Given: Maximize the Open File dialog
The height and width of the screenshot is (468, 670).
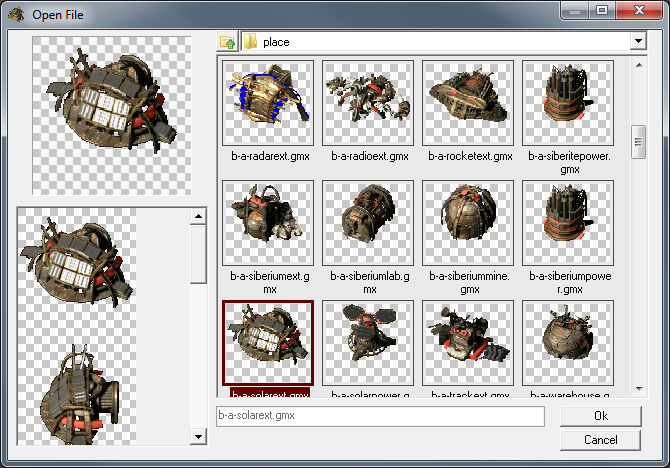Looking at the screenshot, I should [602, 10].
